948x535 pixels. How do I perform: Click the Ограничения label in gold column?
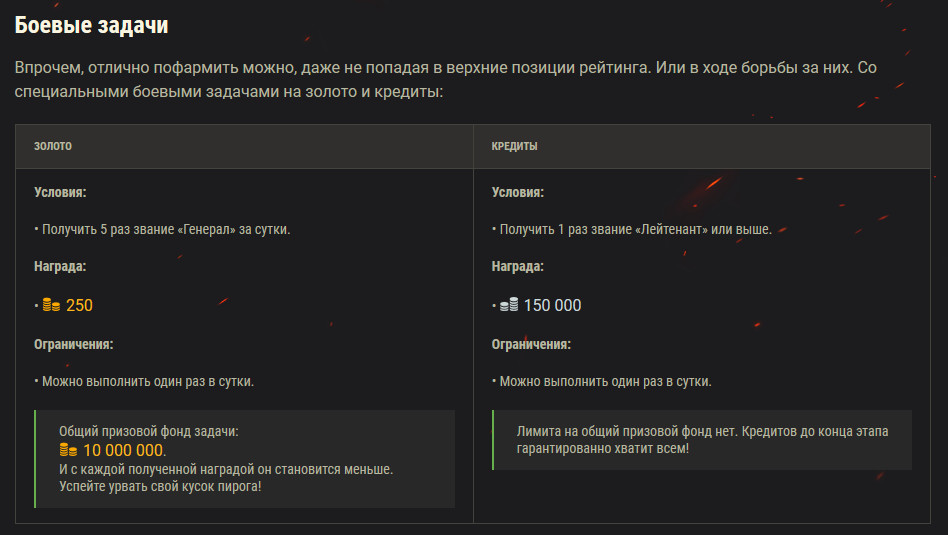point(73,344)
